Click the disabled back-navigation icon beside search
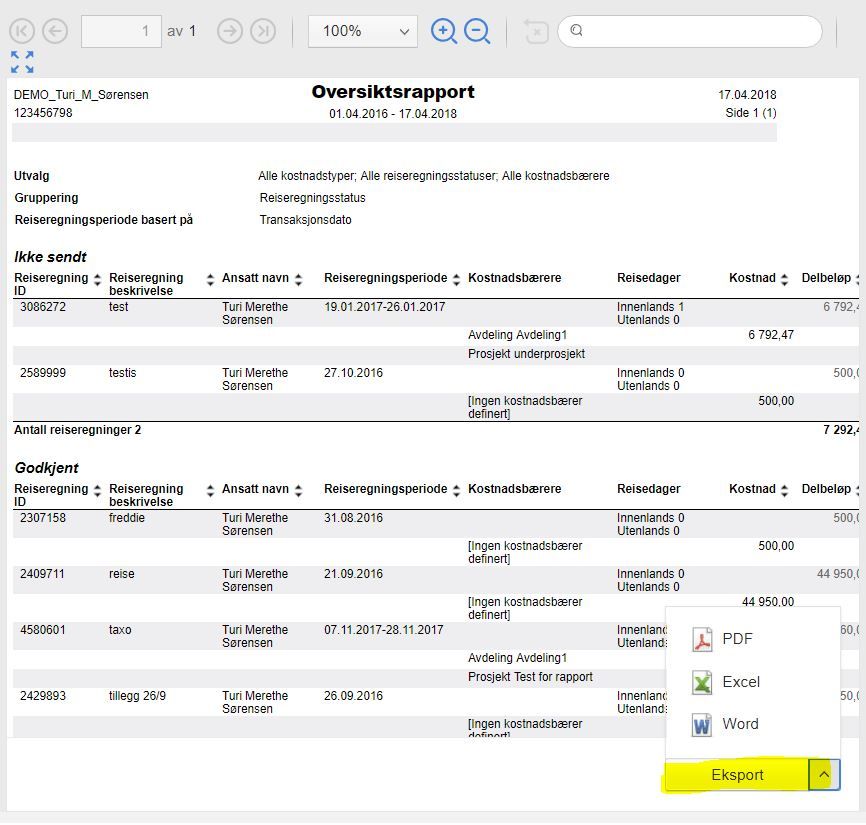 coord(536,31)
